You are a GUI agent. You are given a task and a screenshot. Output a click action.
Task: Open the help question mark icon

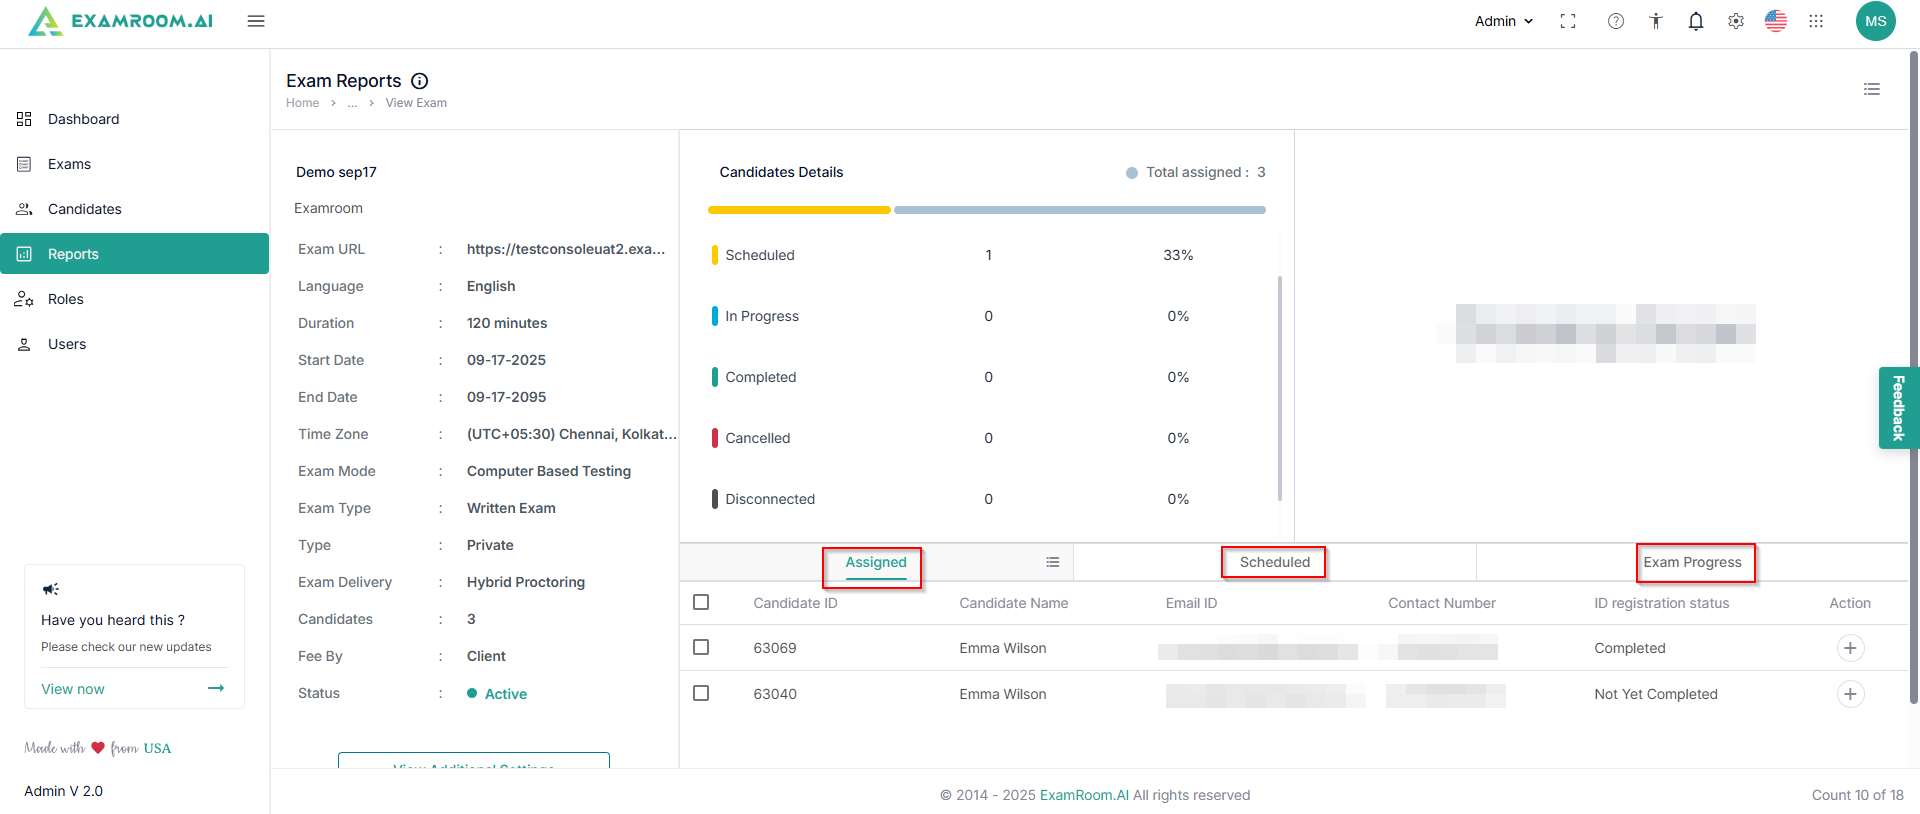(x=1616, y=21)
